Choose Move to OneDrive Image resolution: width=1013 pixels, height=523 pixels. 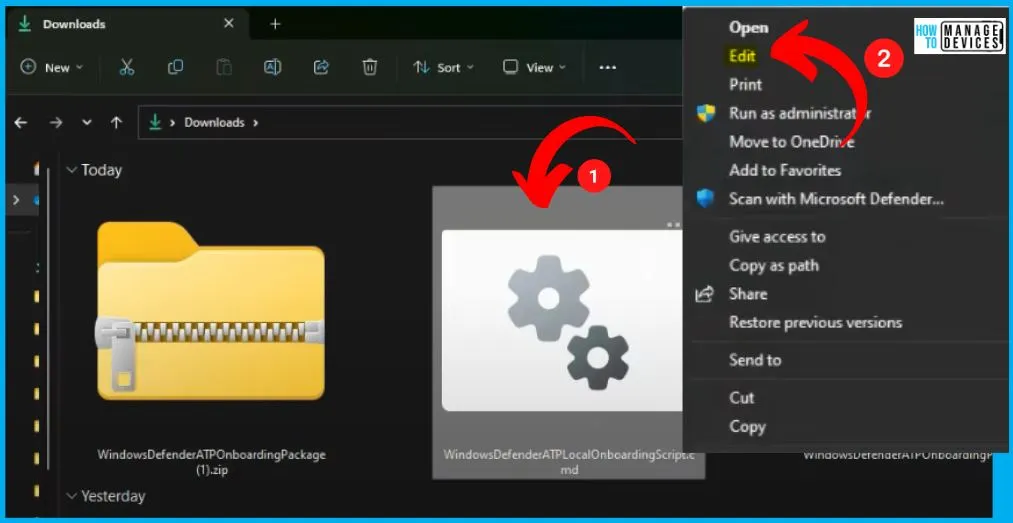point(792,141)
